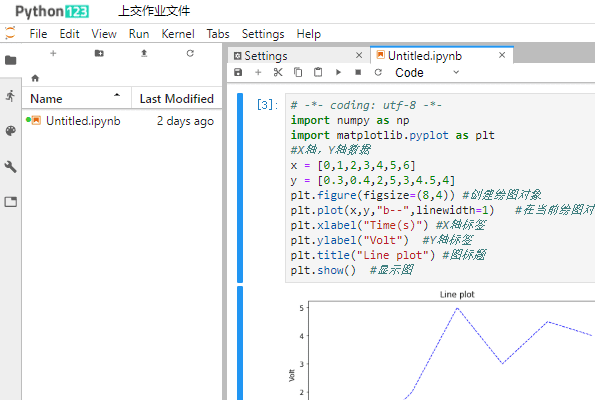Open the Edit menu
The width and height of the screenshot is (595, 400).
click(x=69, y=34)
